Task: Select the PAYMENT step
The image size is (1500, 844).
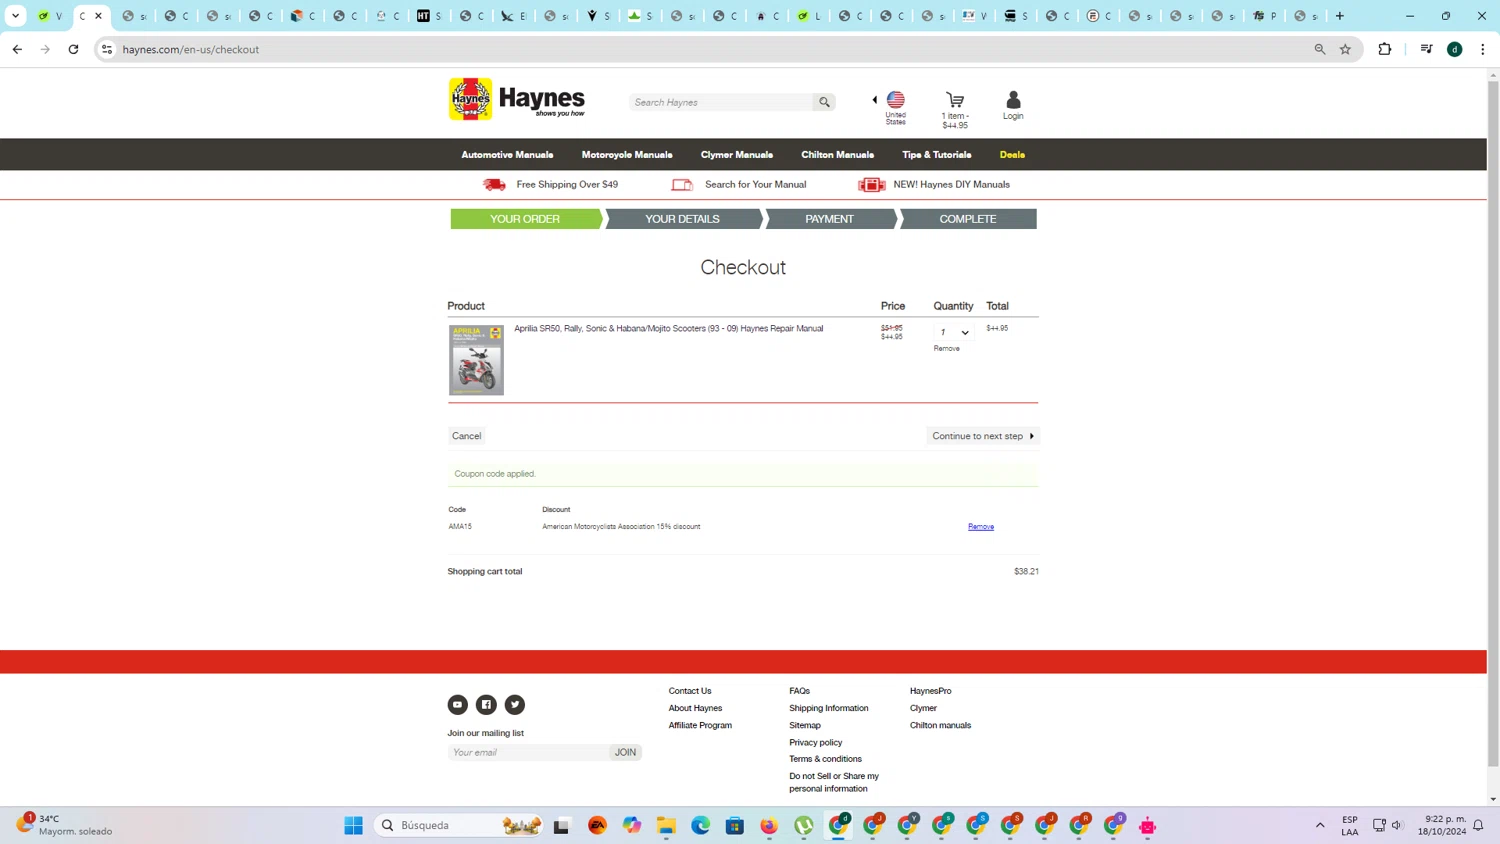Action: pyautogui.click(x=829, y=219)
